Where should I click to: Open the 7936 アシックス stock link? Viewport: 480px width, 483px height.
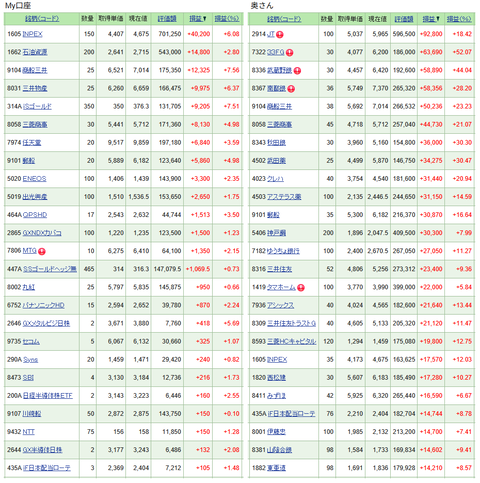point(280,305)
